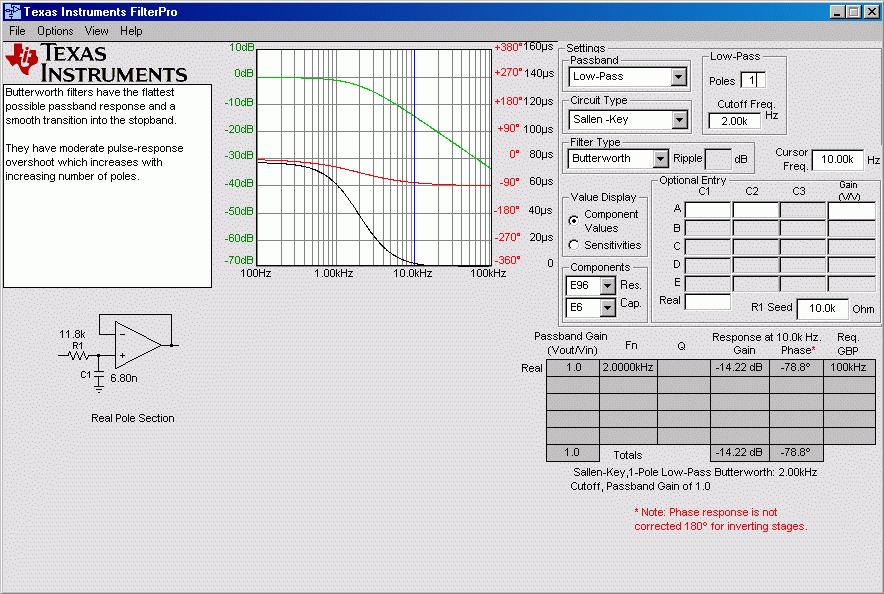Select Sensitivities radio button
The height and width of the screenshot is (594, 884).
click(573, 245)
